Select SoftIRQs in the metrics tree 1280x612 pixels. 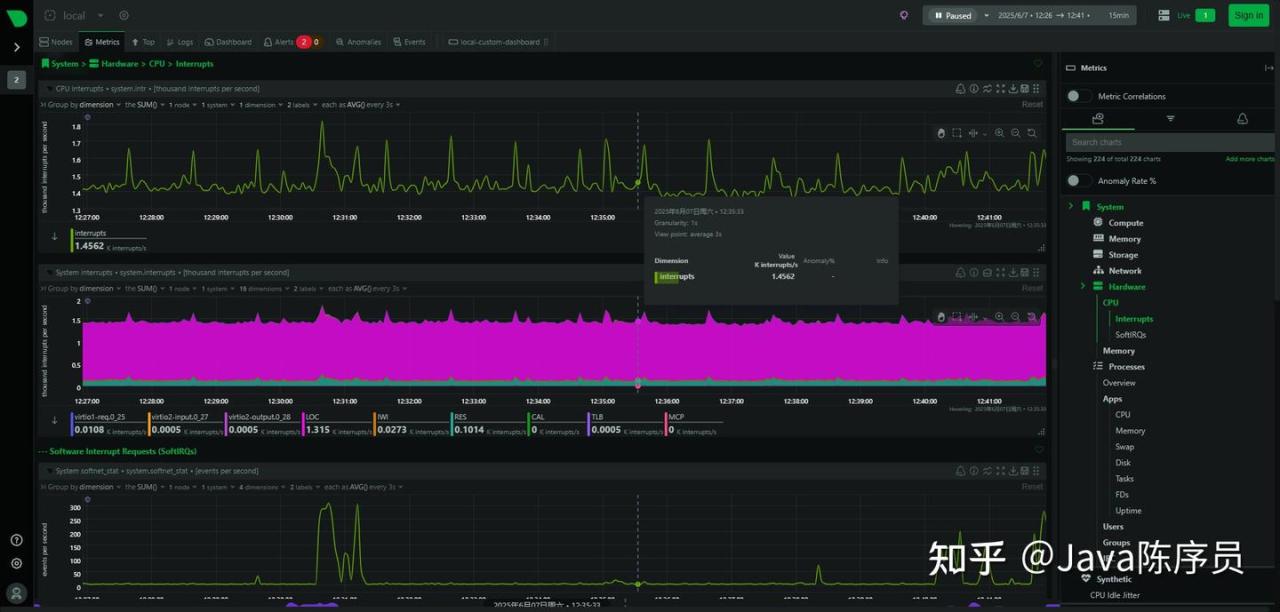pyautogui.click(x=1131, y=335)
